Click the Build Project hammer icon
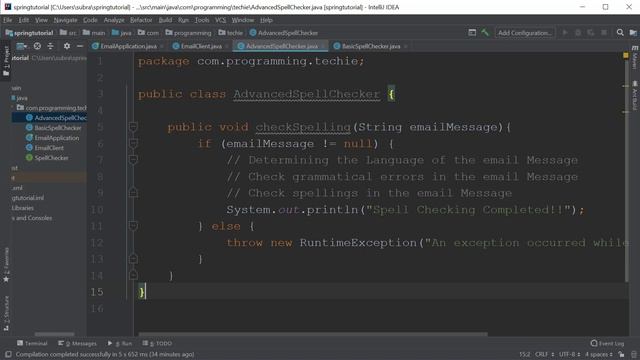The image size is (640, 360). 485,33
